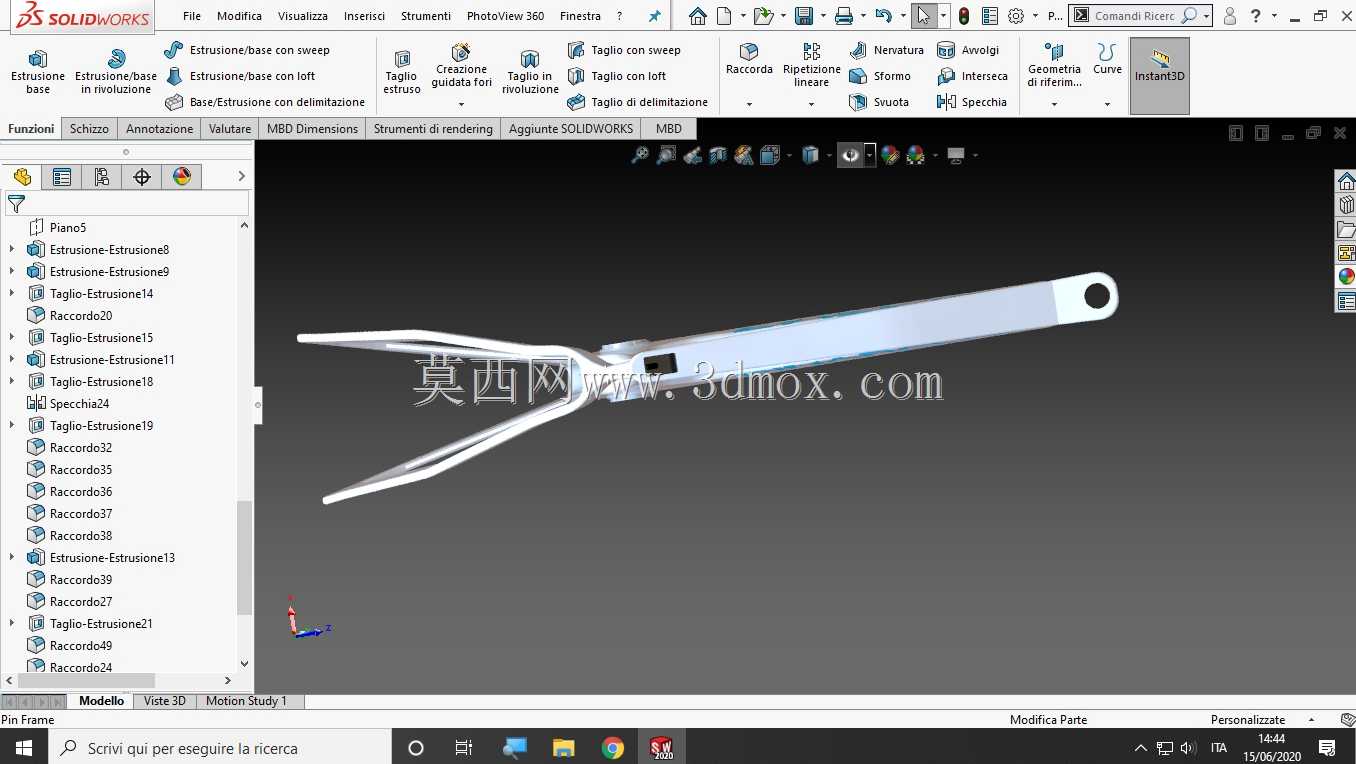Click the feature tree vertical scrollbar thumb

245,558
